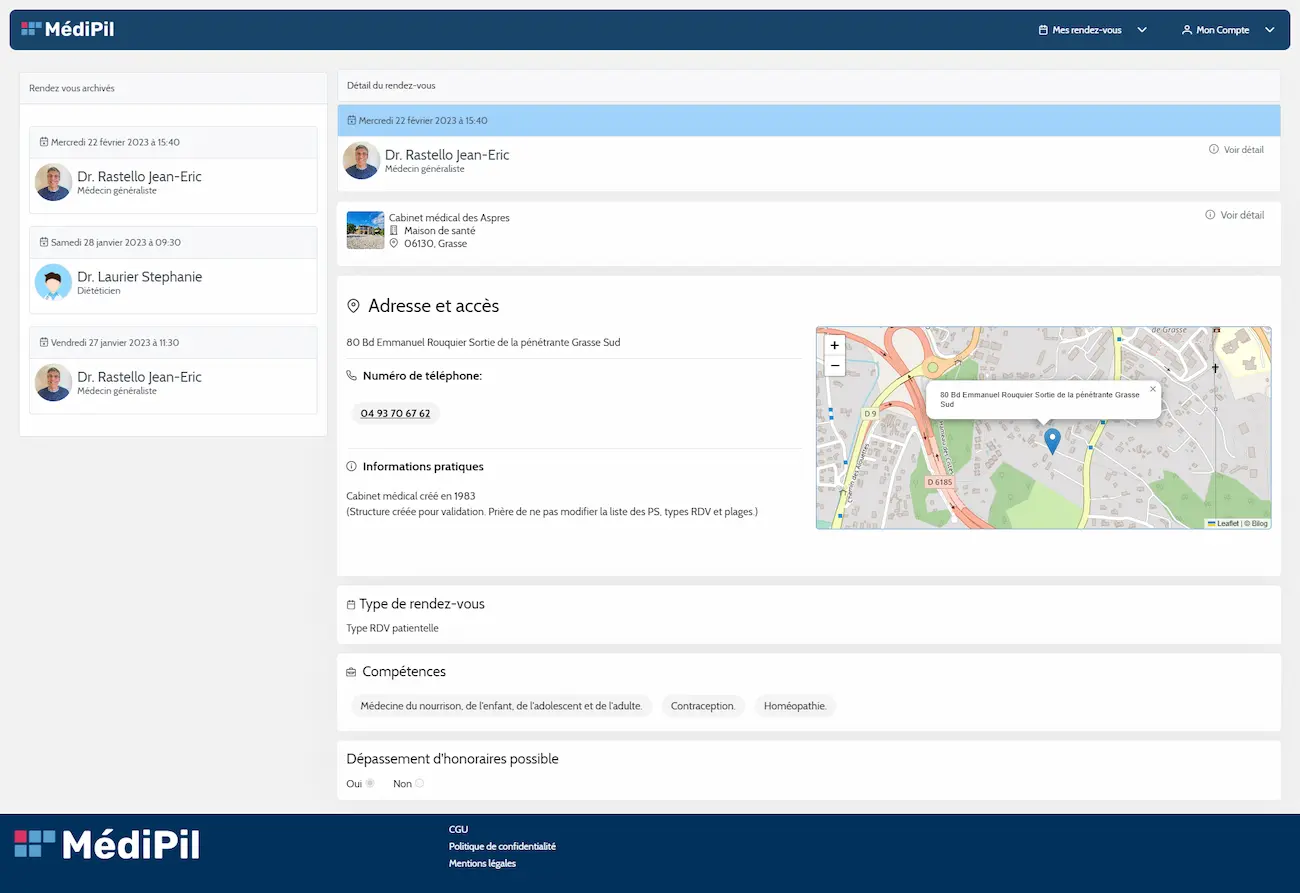This screenshot has width=1300, height=893.
Task: Select Non for dépassement d'honoraires
Action: coord(419,784)
